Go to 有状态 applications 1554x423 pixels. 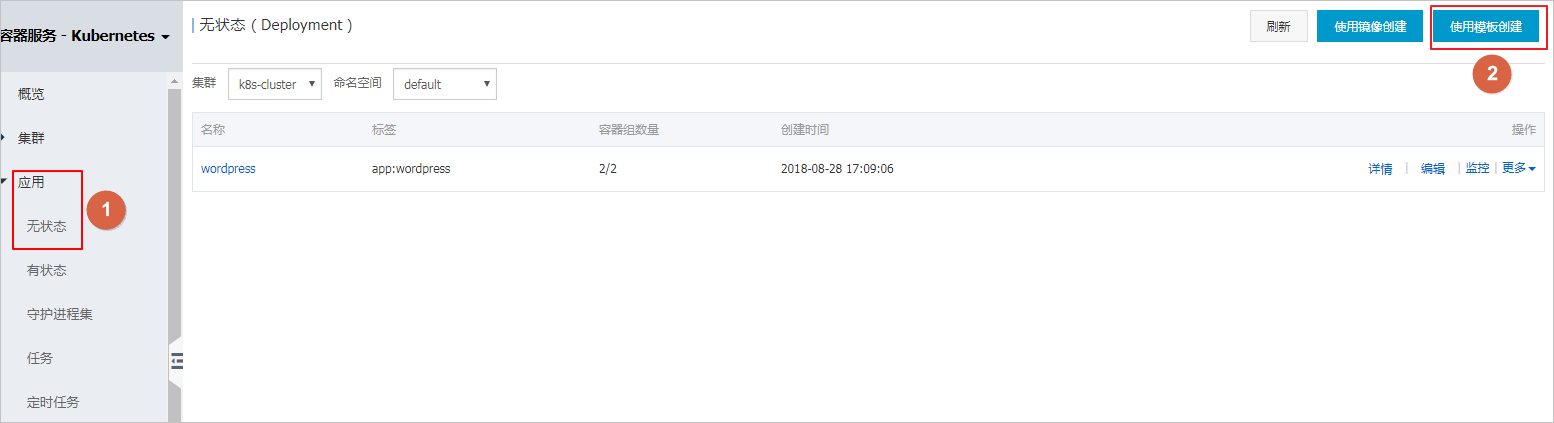point(47,270)
